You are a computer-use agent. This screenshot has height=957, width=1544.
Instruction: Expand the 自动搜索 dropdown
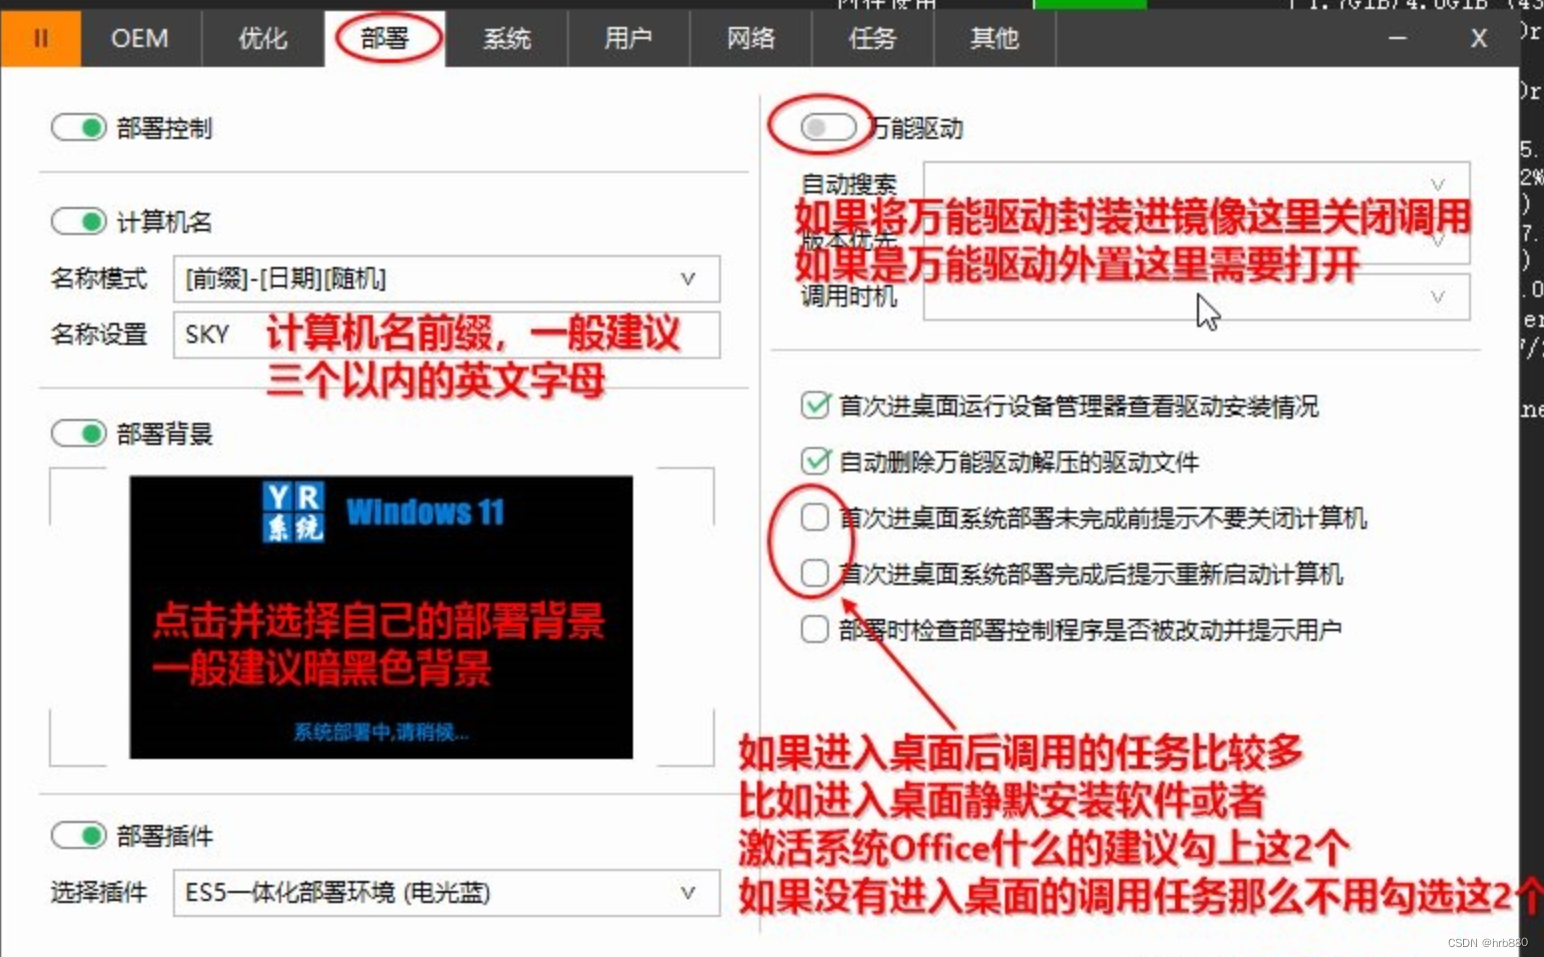(x=1196, y=184)
